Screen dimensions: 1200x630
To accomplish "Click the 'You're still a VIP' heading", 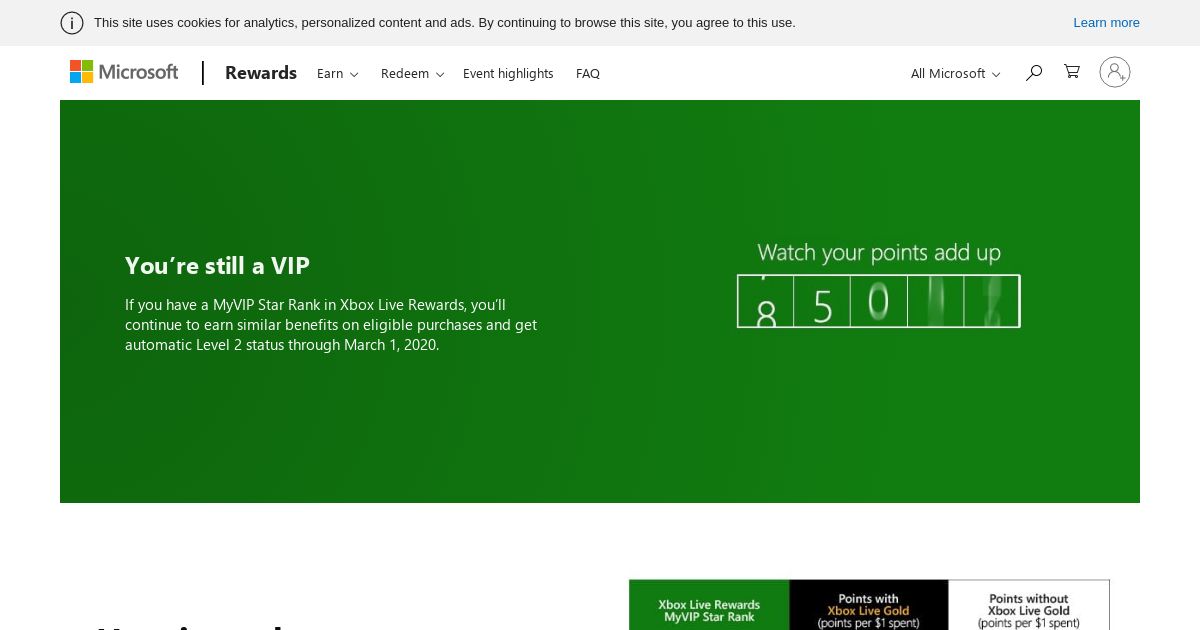I will [x=217, y=265].
